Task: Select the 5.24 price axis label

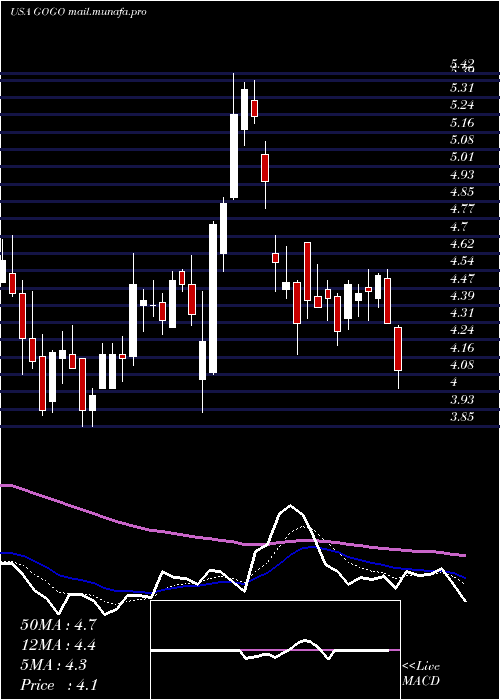Action: click(462, 105)
